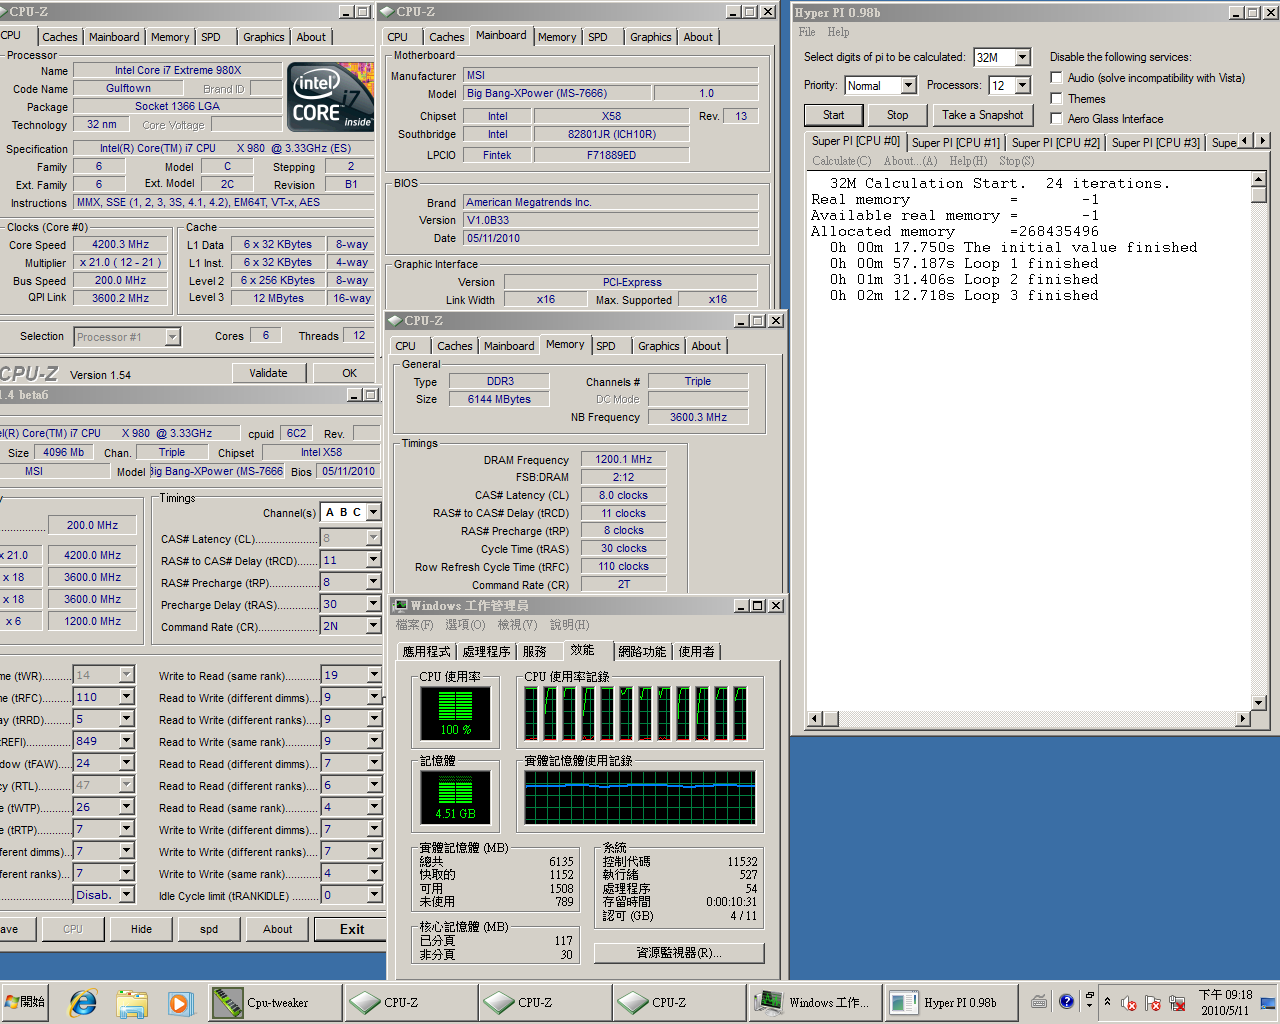This screenshot has height=1024, width=1280.
Task: Click the Intel Core i7 logo in CPU-Z
Action: [331, 97]
